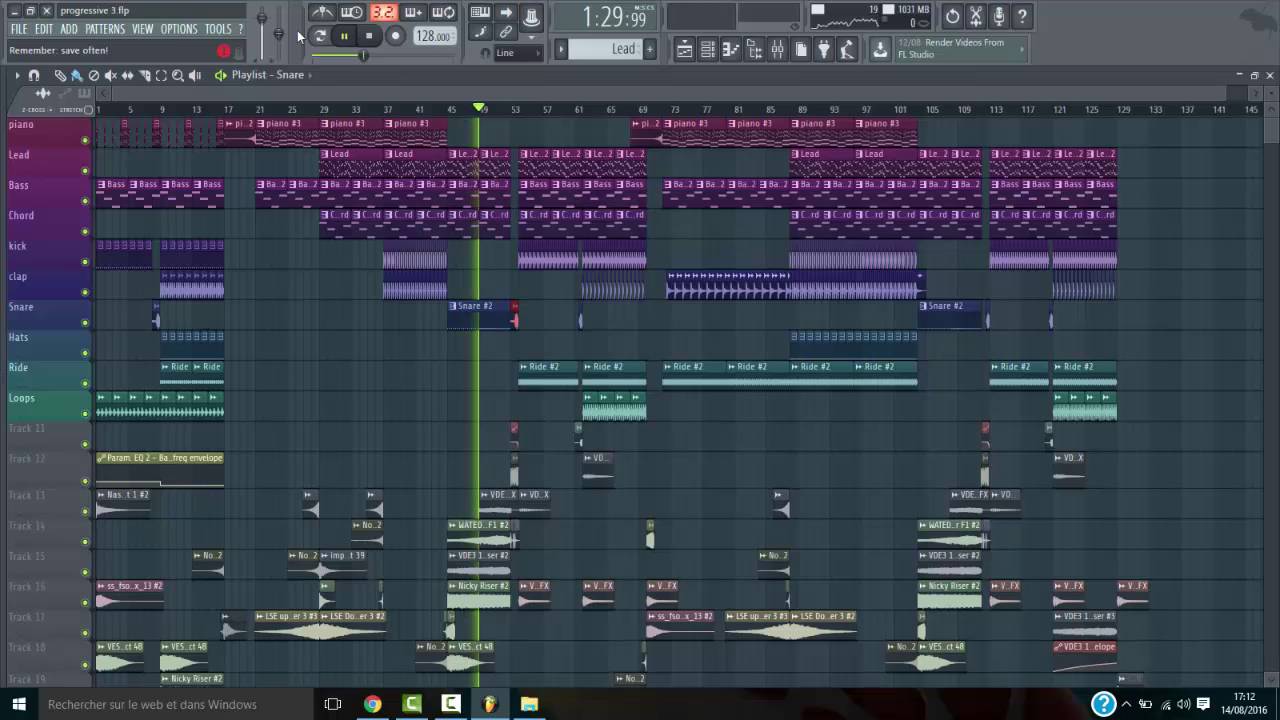Mute the piano track
The width and height of the screenshot is (1280, 720).
[85, 140]
